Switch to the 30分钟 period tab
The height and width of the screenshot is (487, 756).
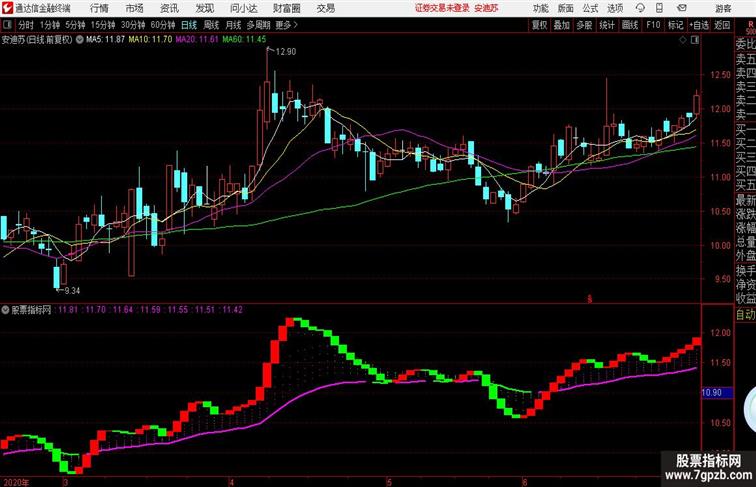133,25
